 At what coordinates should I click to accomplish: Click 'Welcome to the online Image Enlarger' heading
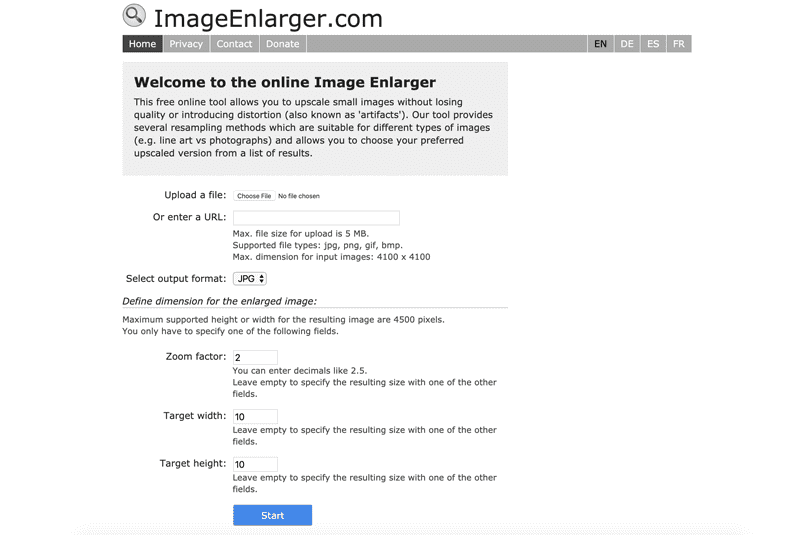(285, 82)
